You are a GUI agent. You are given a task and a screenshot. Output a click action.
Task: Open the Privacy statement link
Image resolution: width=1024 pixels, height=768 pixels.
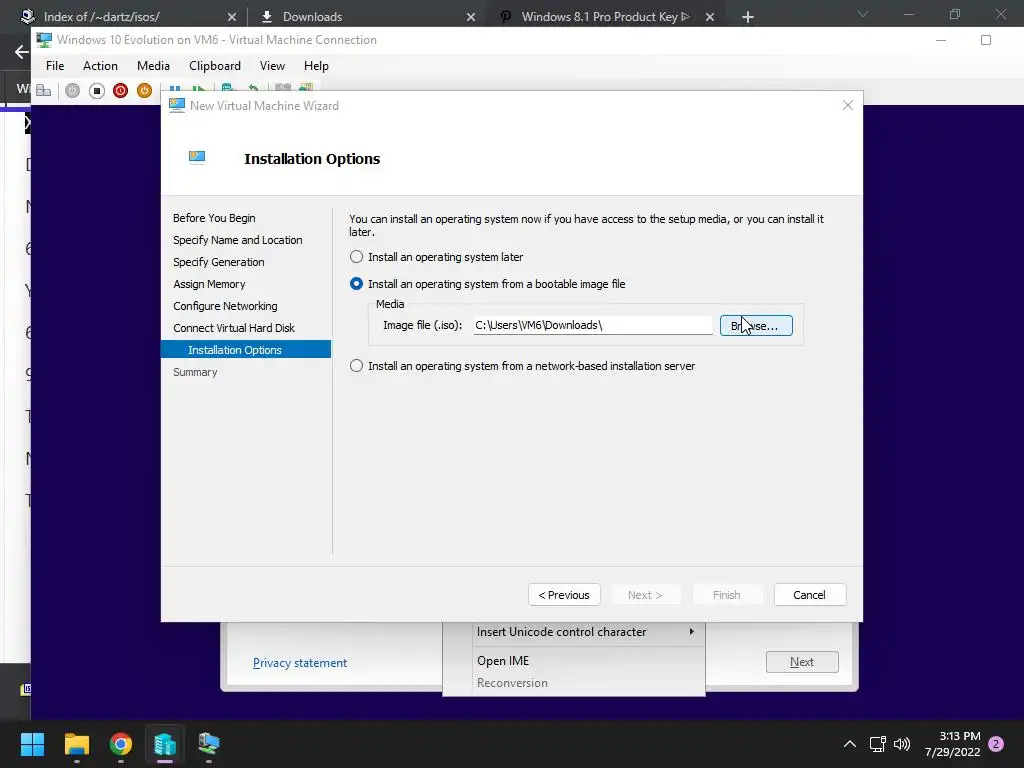pyautogui.click(x=300, y=663)
